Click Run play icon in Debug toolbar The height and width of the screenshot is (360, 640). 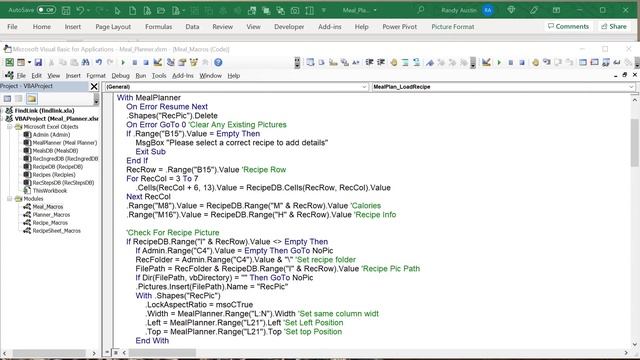(x=499, y=62)
